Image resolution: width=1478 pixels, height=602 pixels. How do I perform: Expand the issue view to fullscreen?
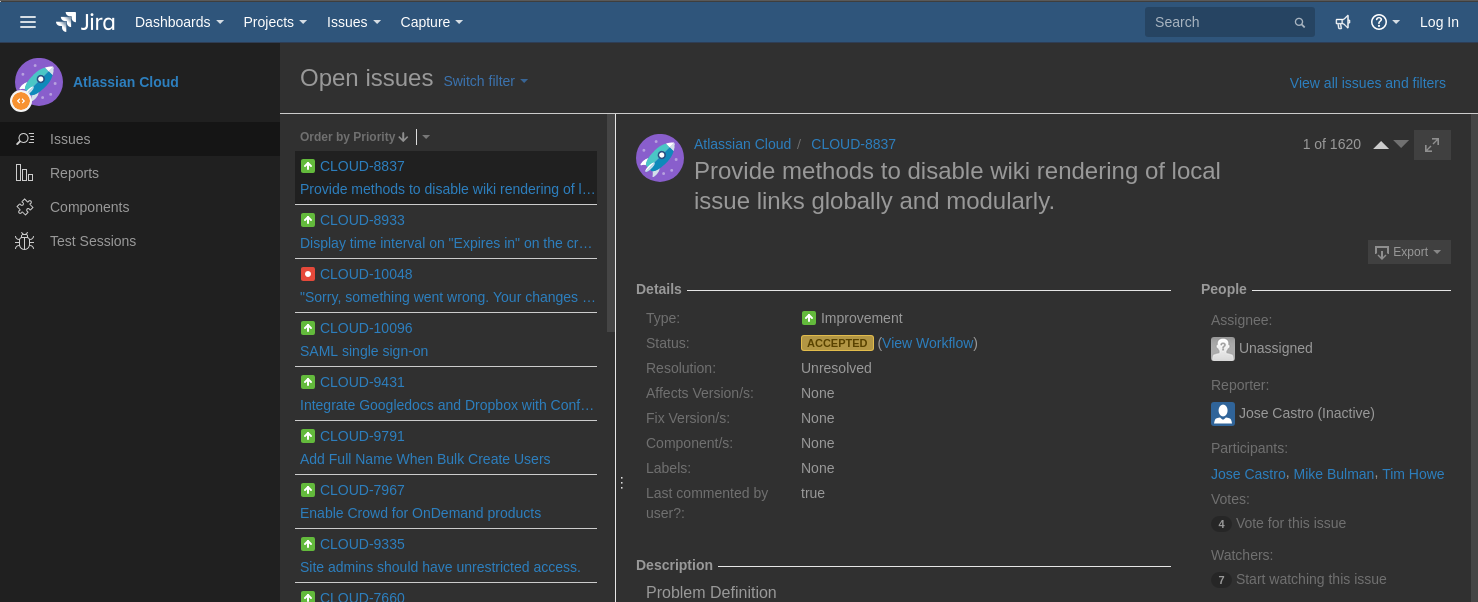pyautogui.click(x=1432, y=144)
